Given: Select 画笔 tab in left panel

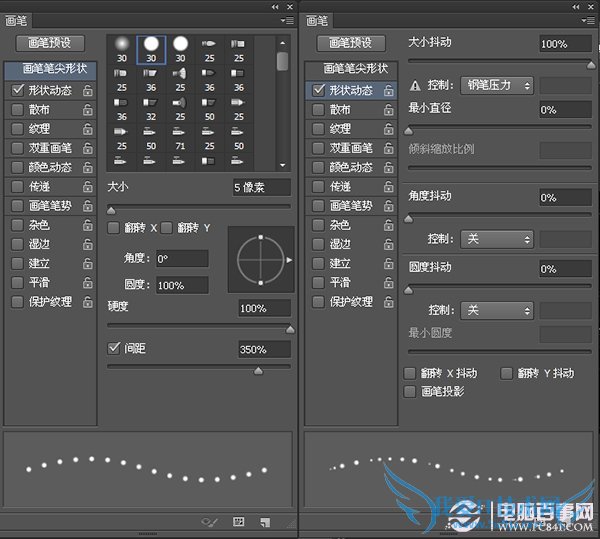Looking at the screenshot, I should click(16, 21).
